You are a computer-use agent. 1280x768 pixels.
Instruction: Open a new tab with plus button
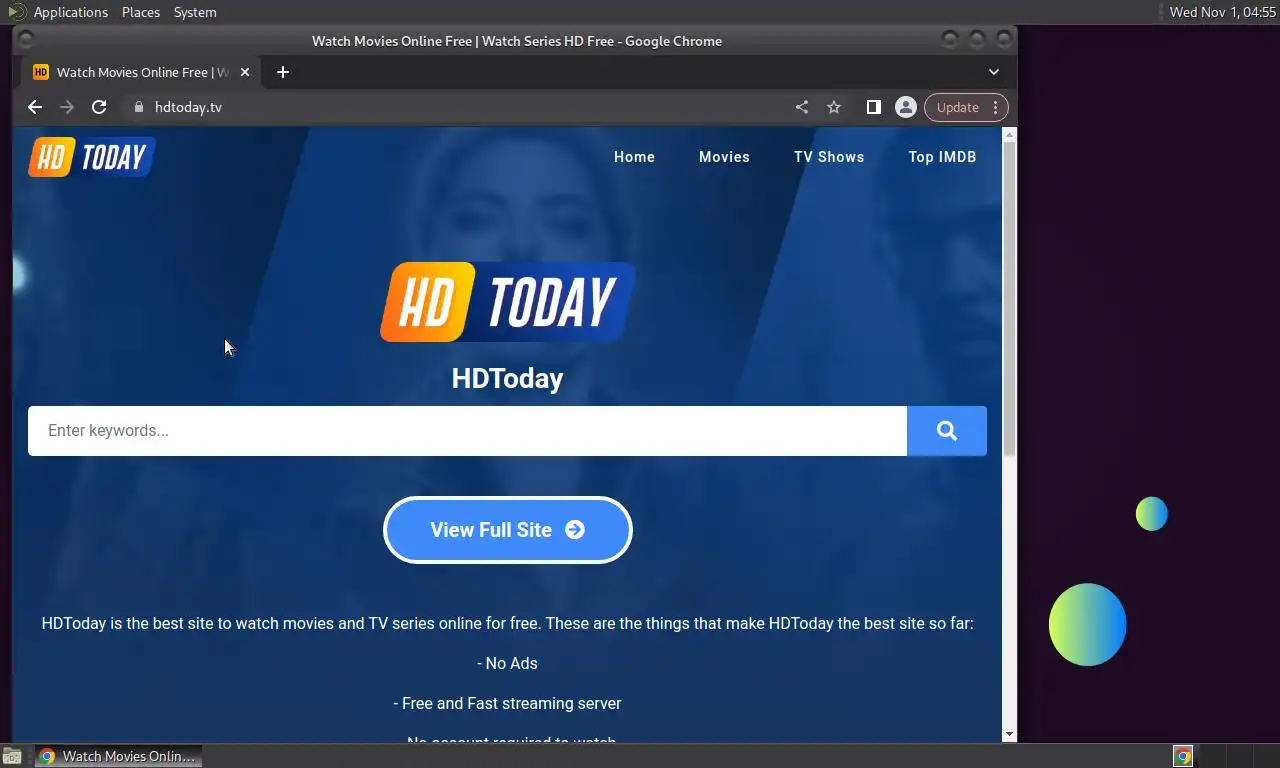click(x=283, y=72)
